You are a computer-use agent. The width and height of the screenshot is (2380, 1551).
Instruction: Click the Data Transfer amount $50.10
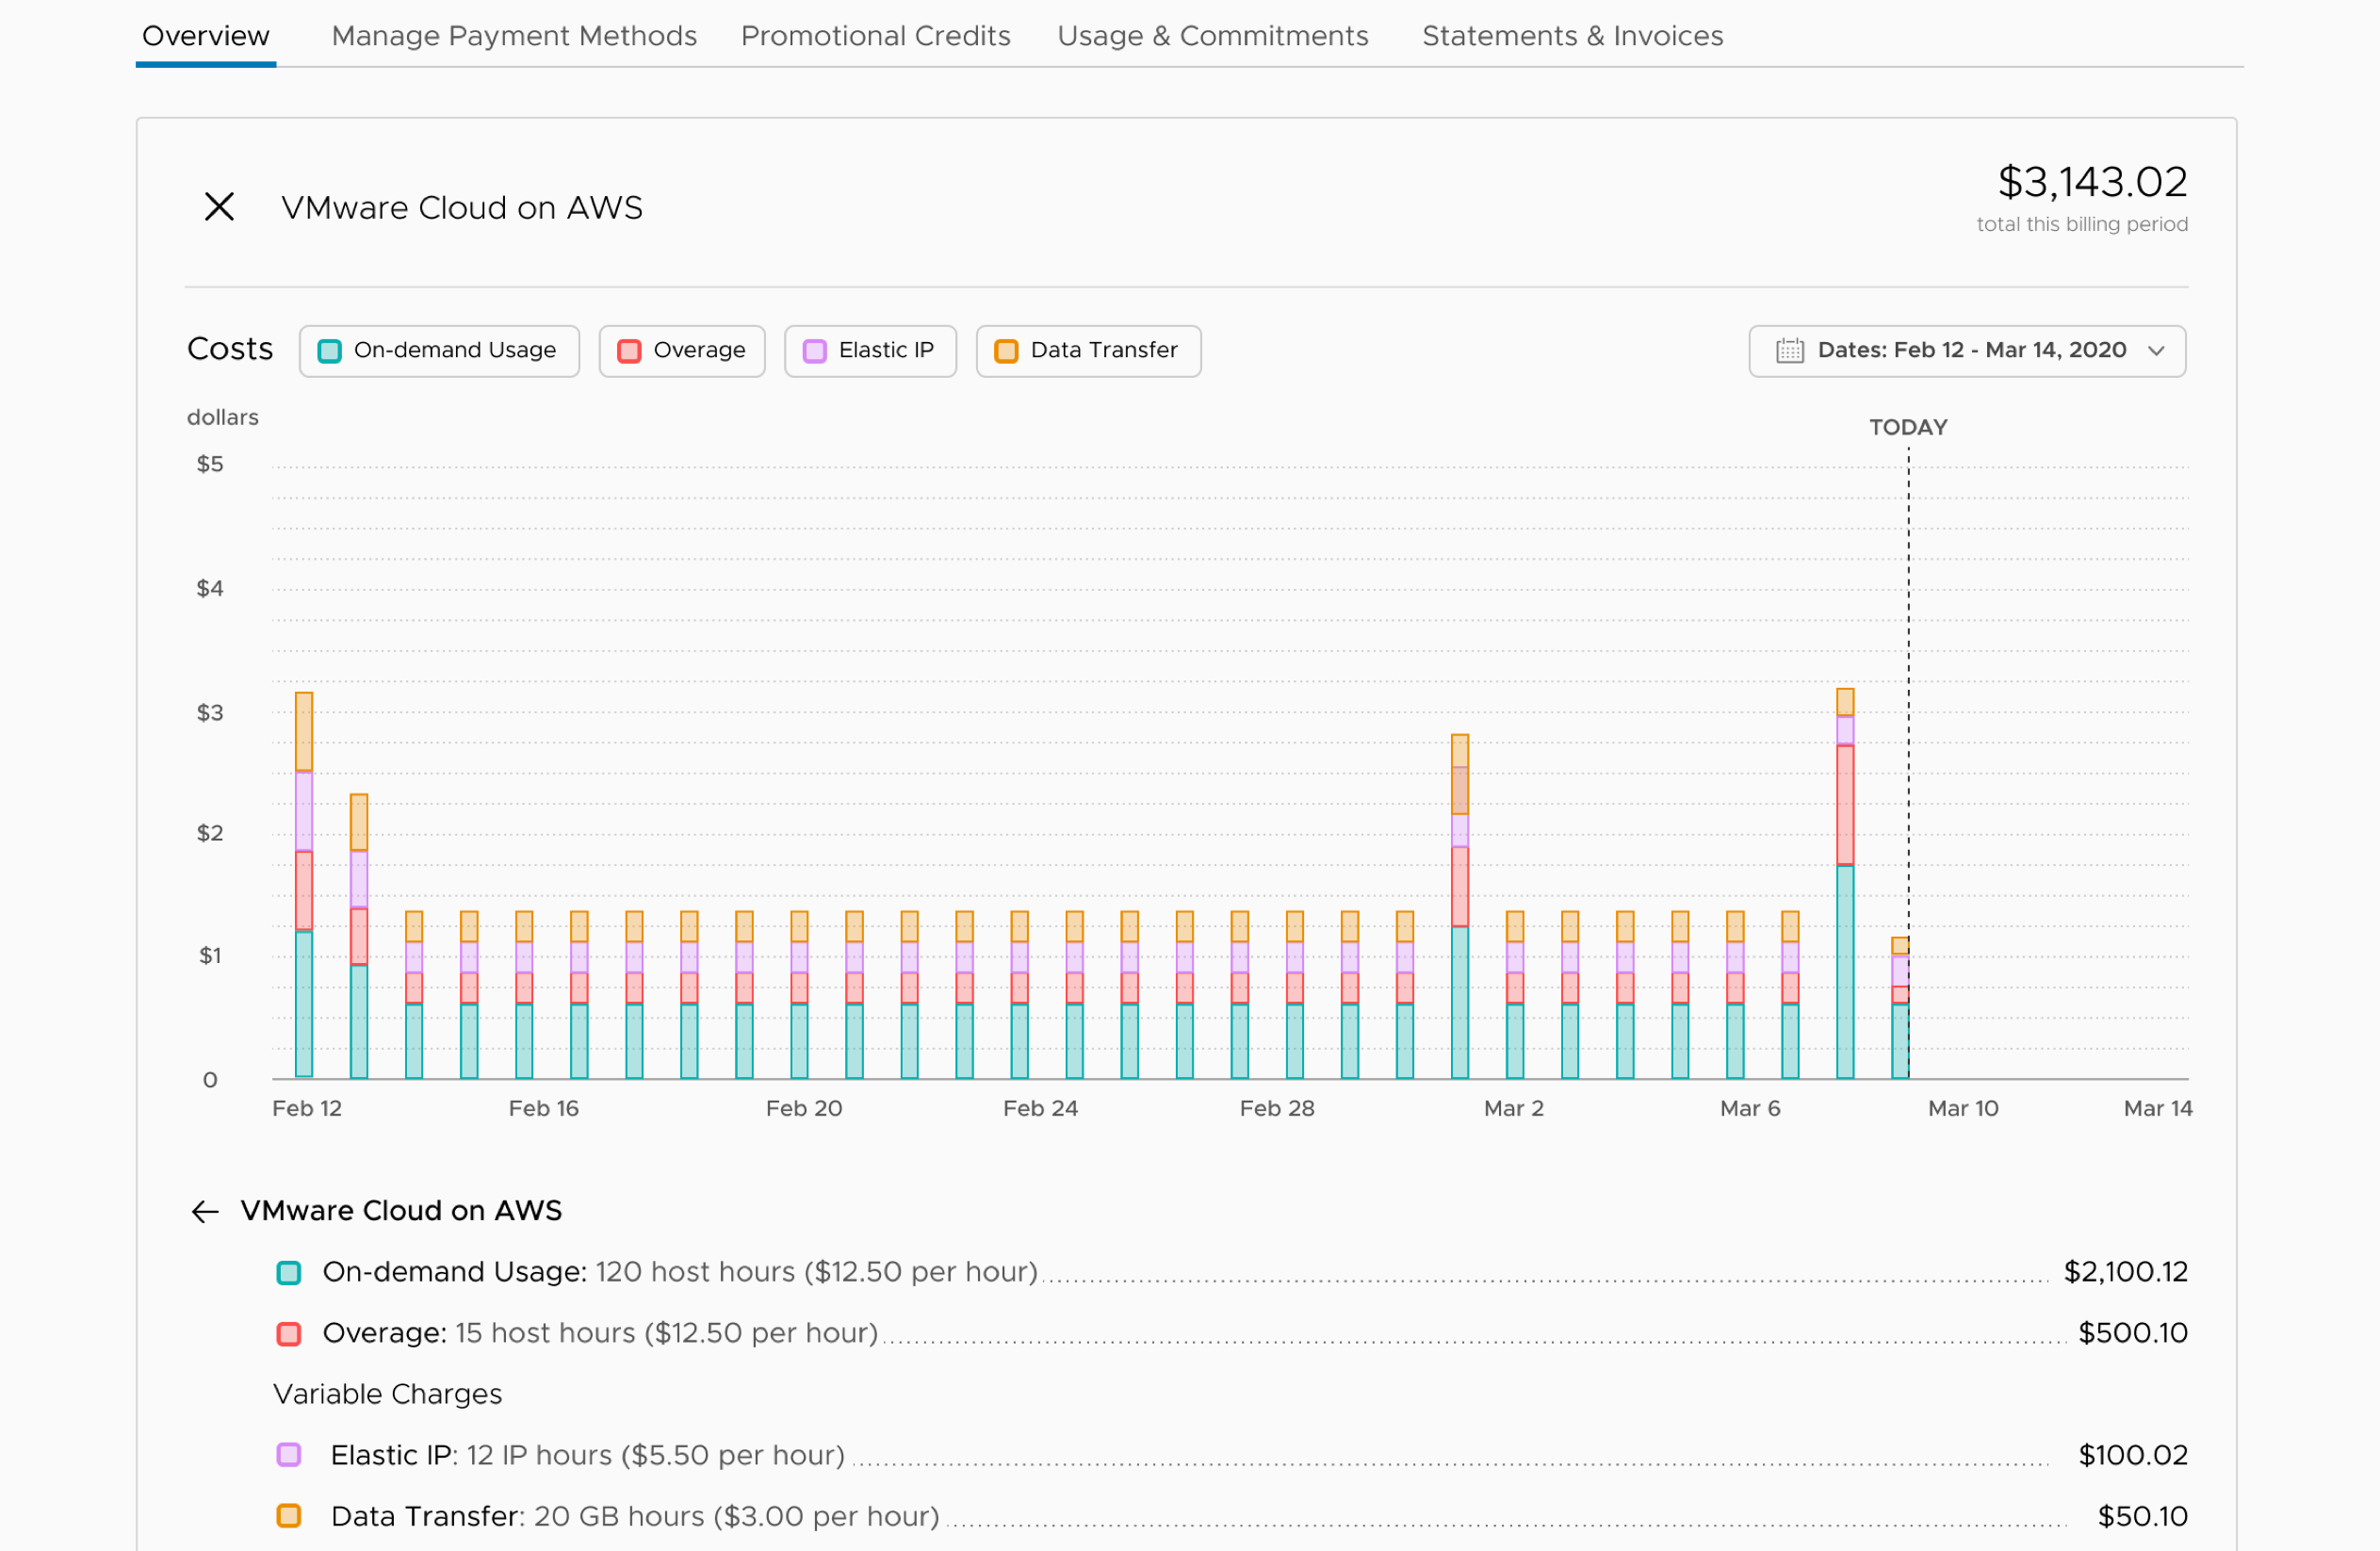point(2143,1516)
